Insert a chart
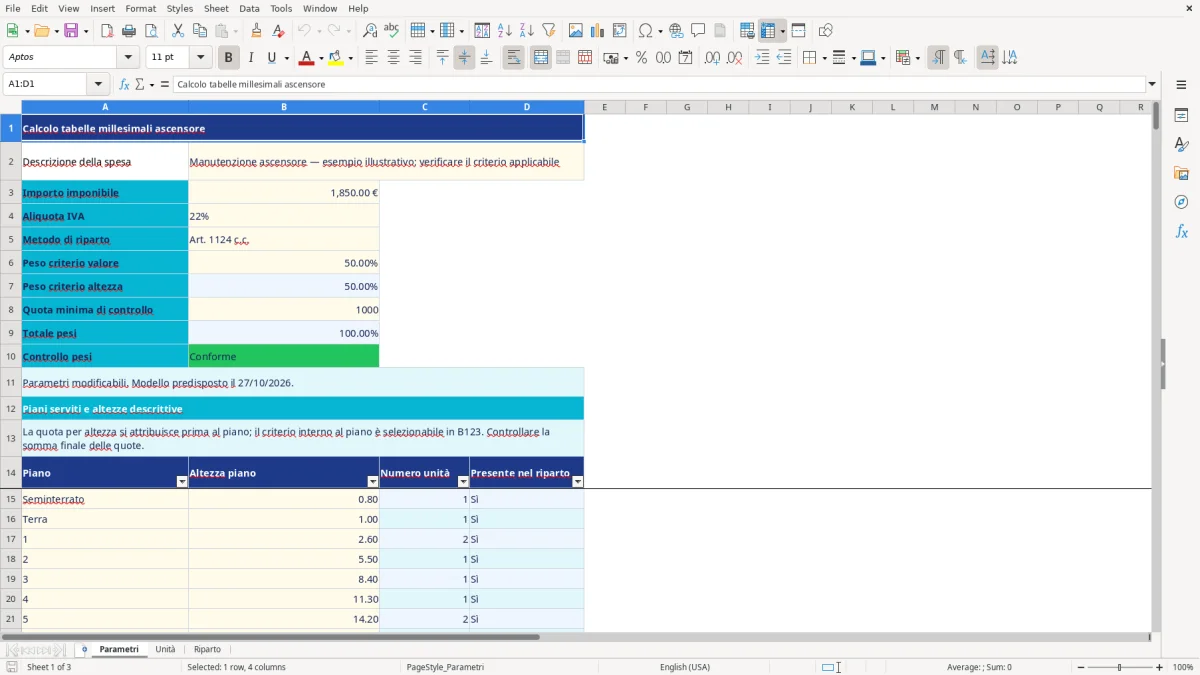This screenshot has width=1200, height=675. pos(598,31)
